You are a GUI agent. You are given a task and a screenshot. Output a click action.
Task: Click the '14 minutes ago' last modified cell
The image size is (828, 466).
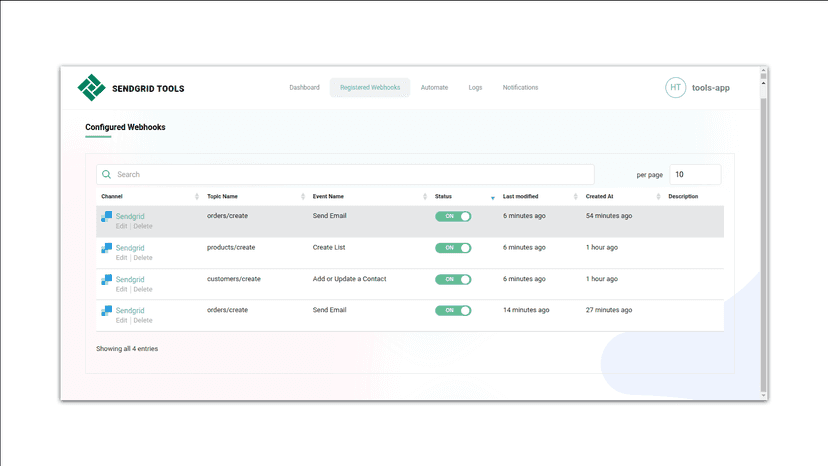pos(526,310)
